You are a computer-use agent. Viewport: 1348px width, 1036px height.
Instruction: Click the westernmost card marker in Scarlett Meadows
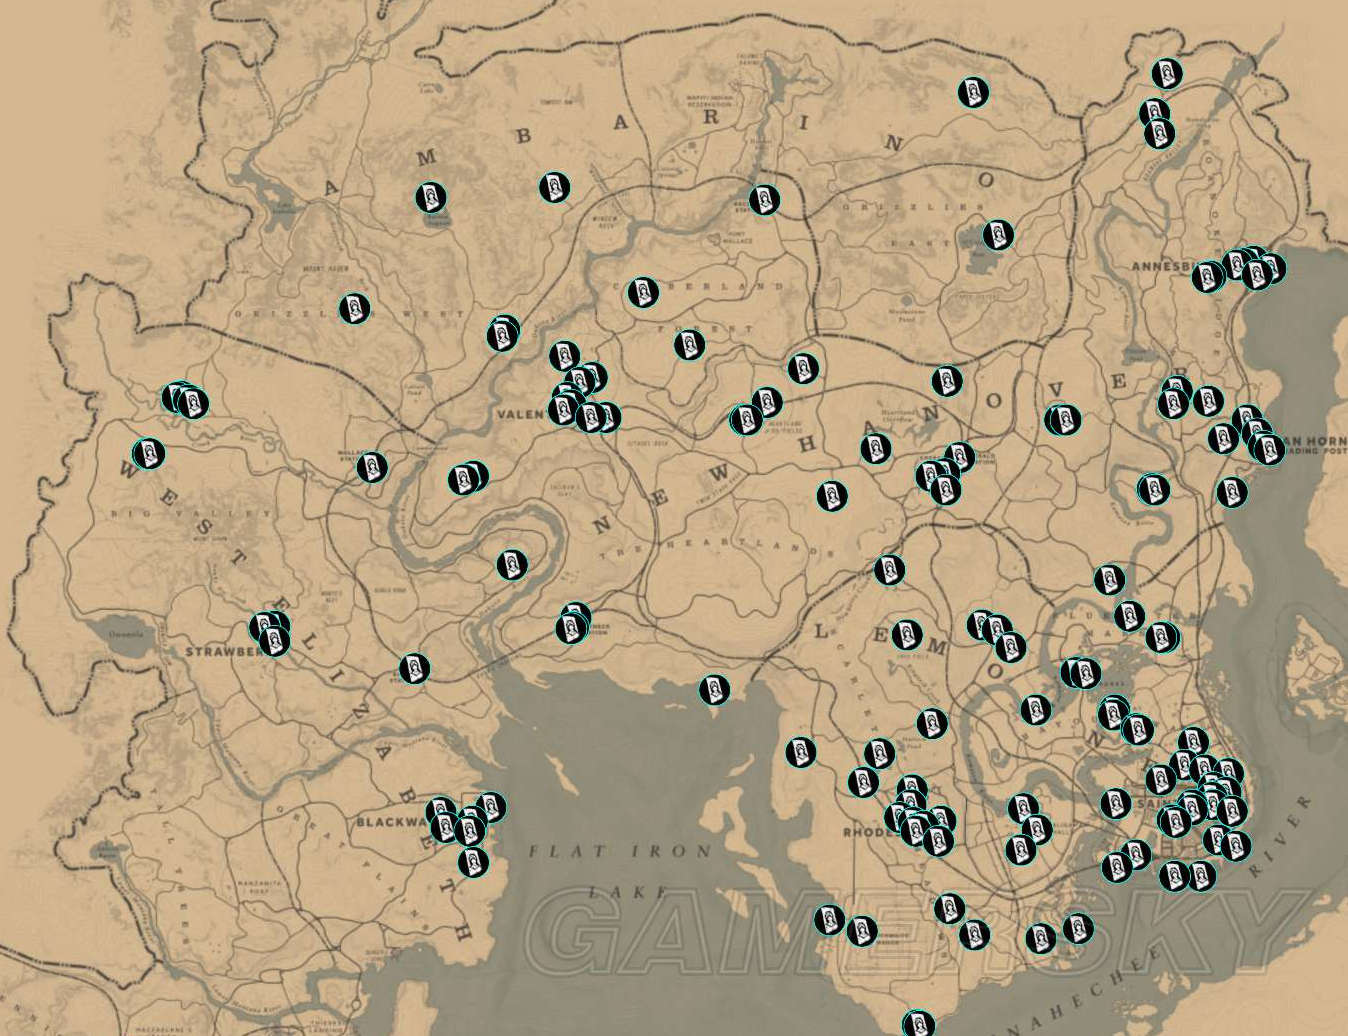(x=800, y=752)
